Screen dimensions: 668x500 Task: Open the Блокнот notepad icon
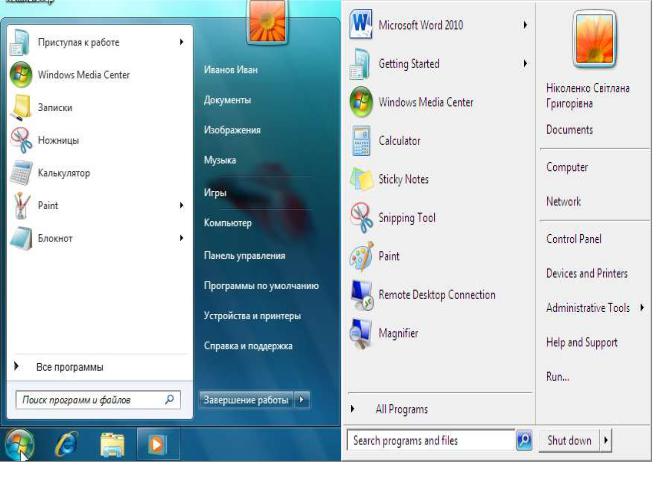(x=21, y=238)
